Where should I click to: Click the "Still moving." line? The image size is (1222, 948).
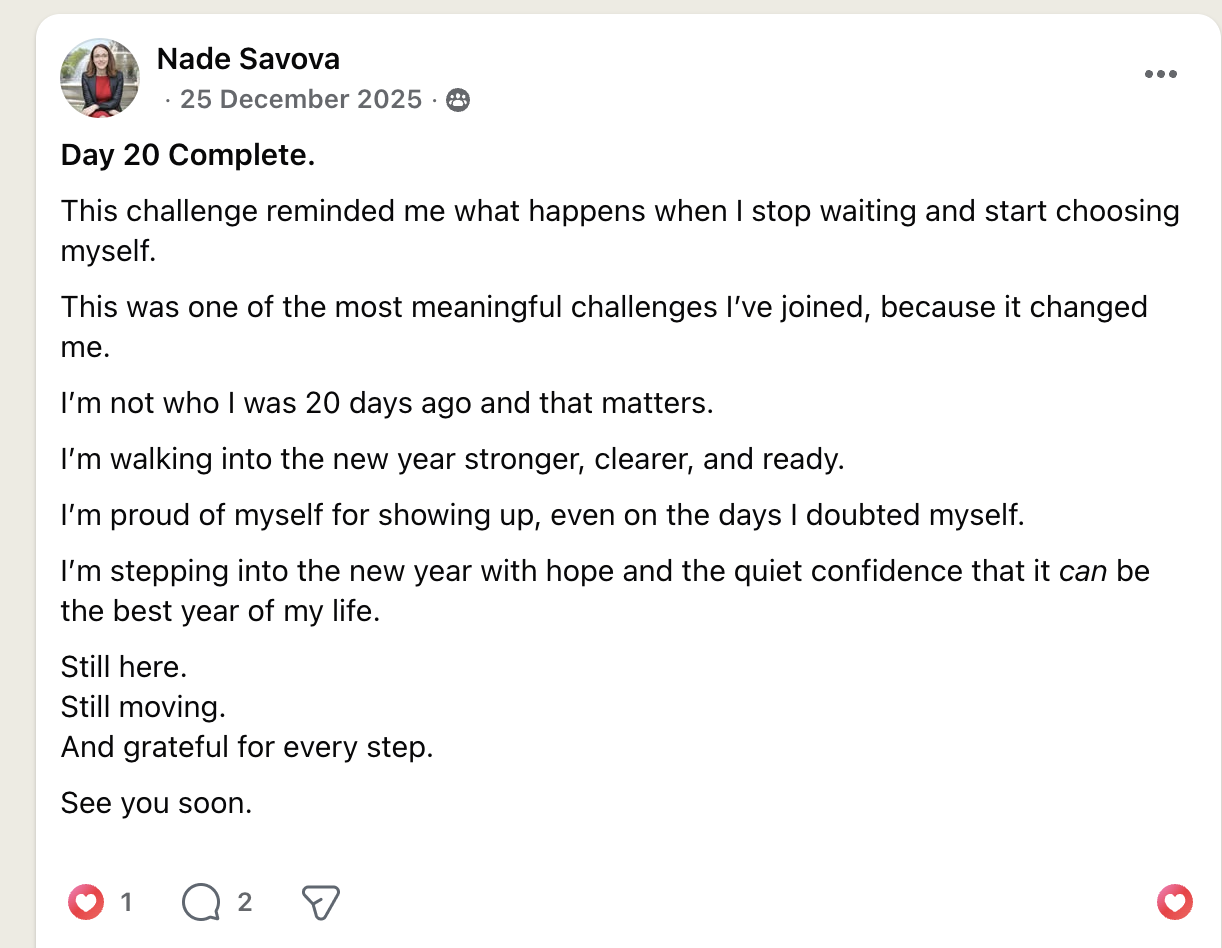[143, 707]
